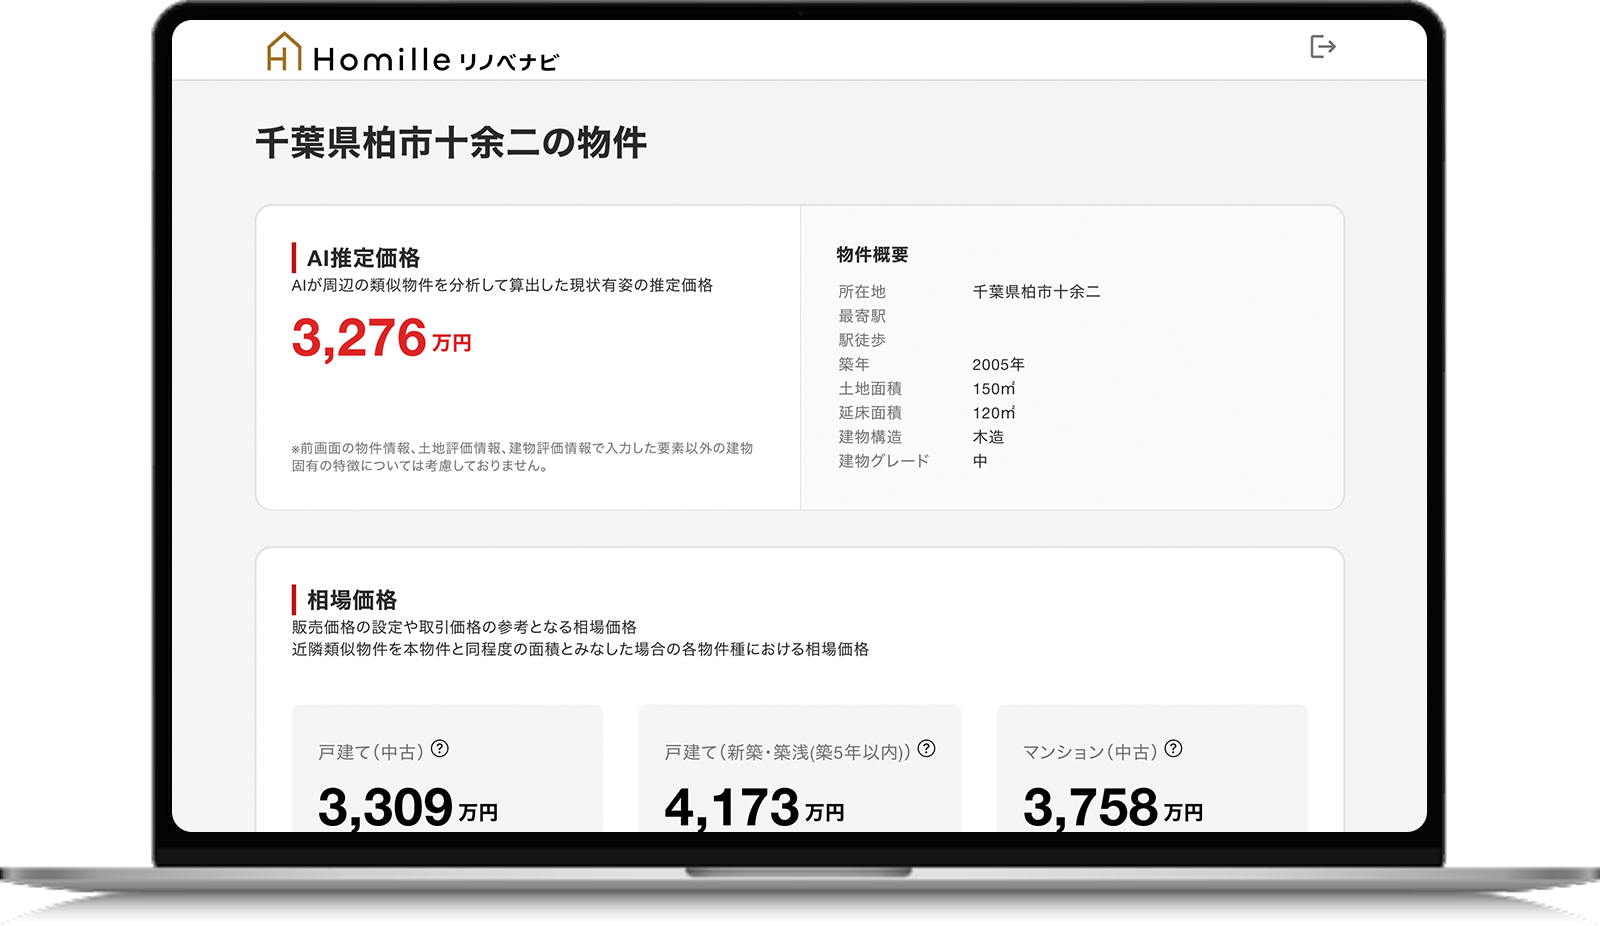
Task: Click the 最寄駅 label
Action: [x=862, y=316]
